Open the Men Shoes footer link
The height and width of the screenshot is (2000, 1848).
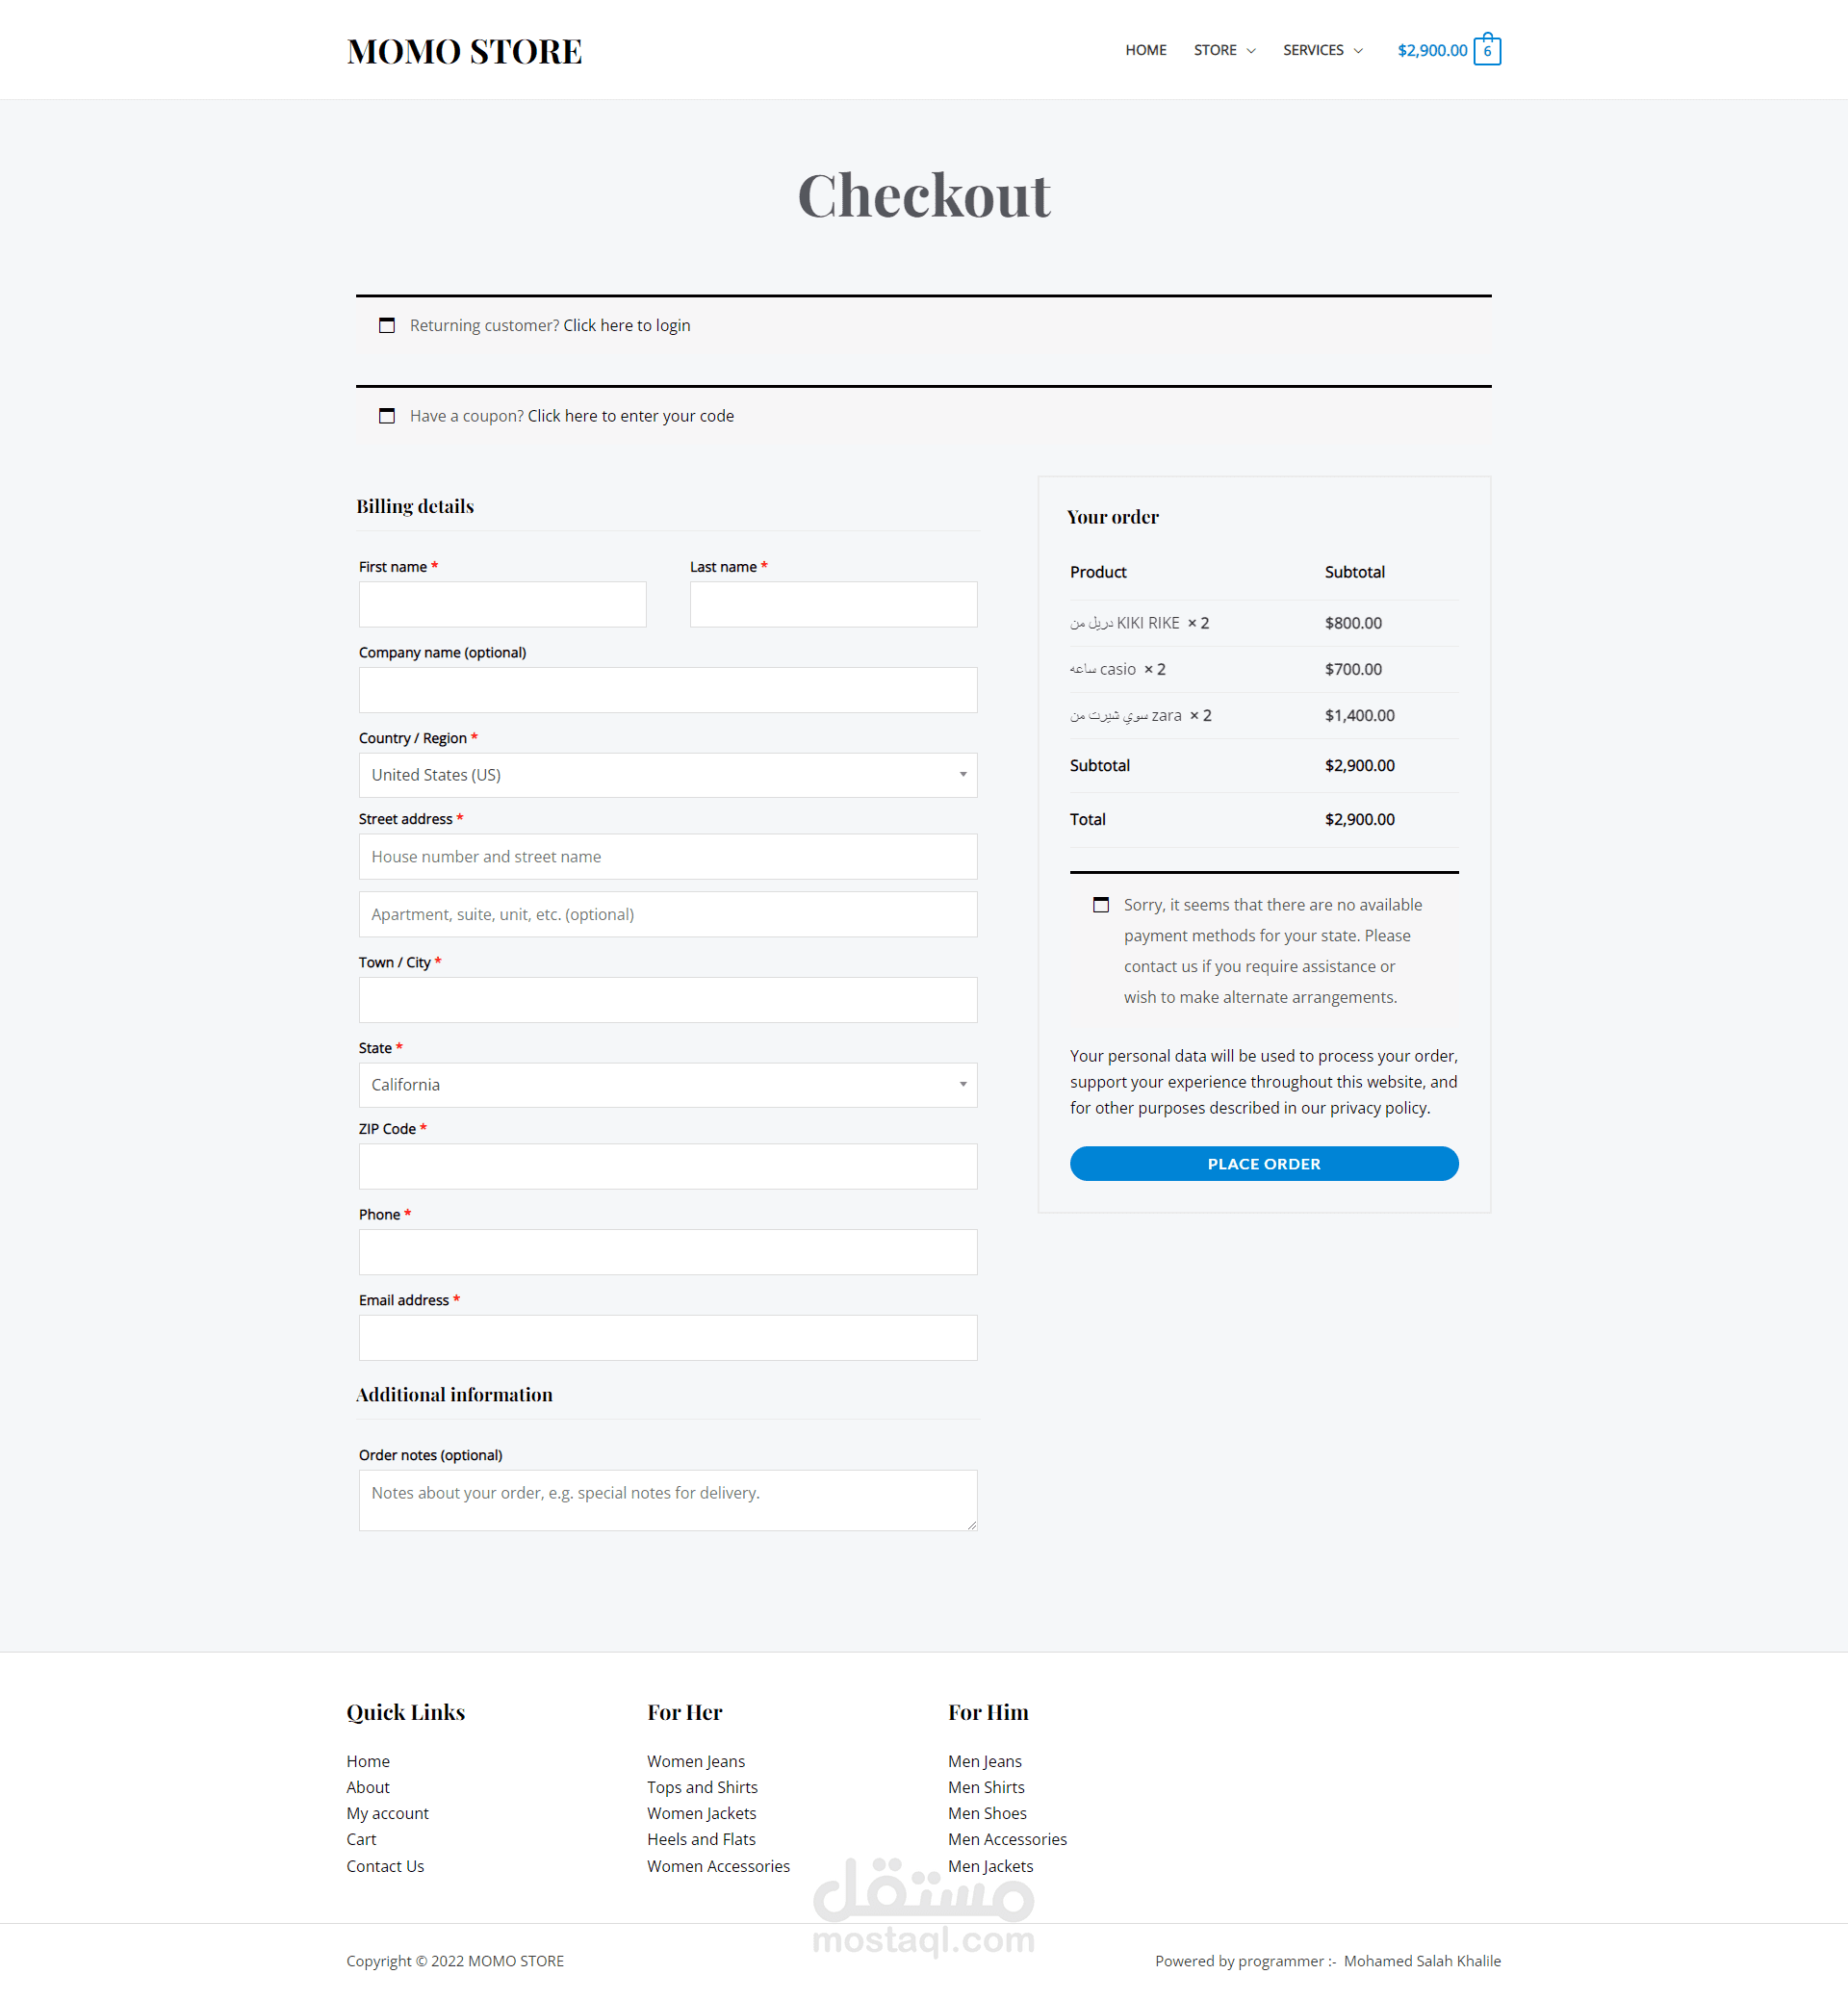click(987, 1813)
